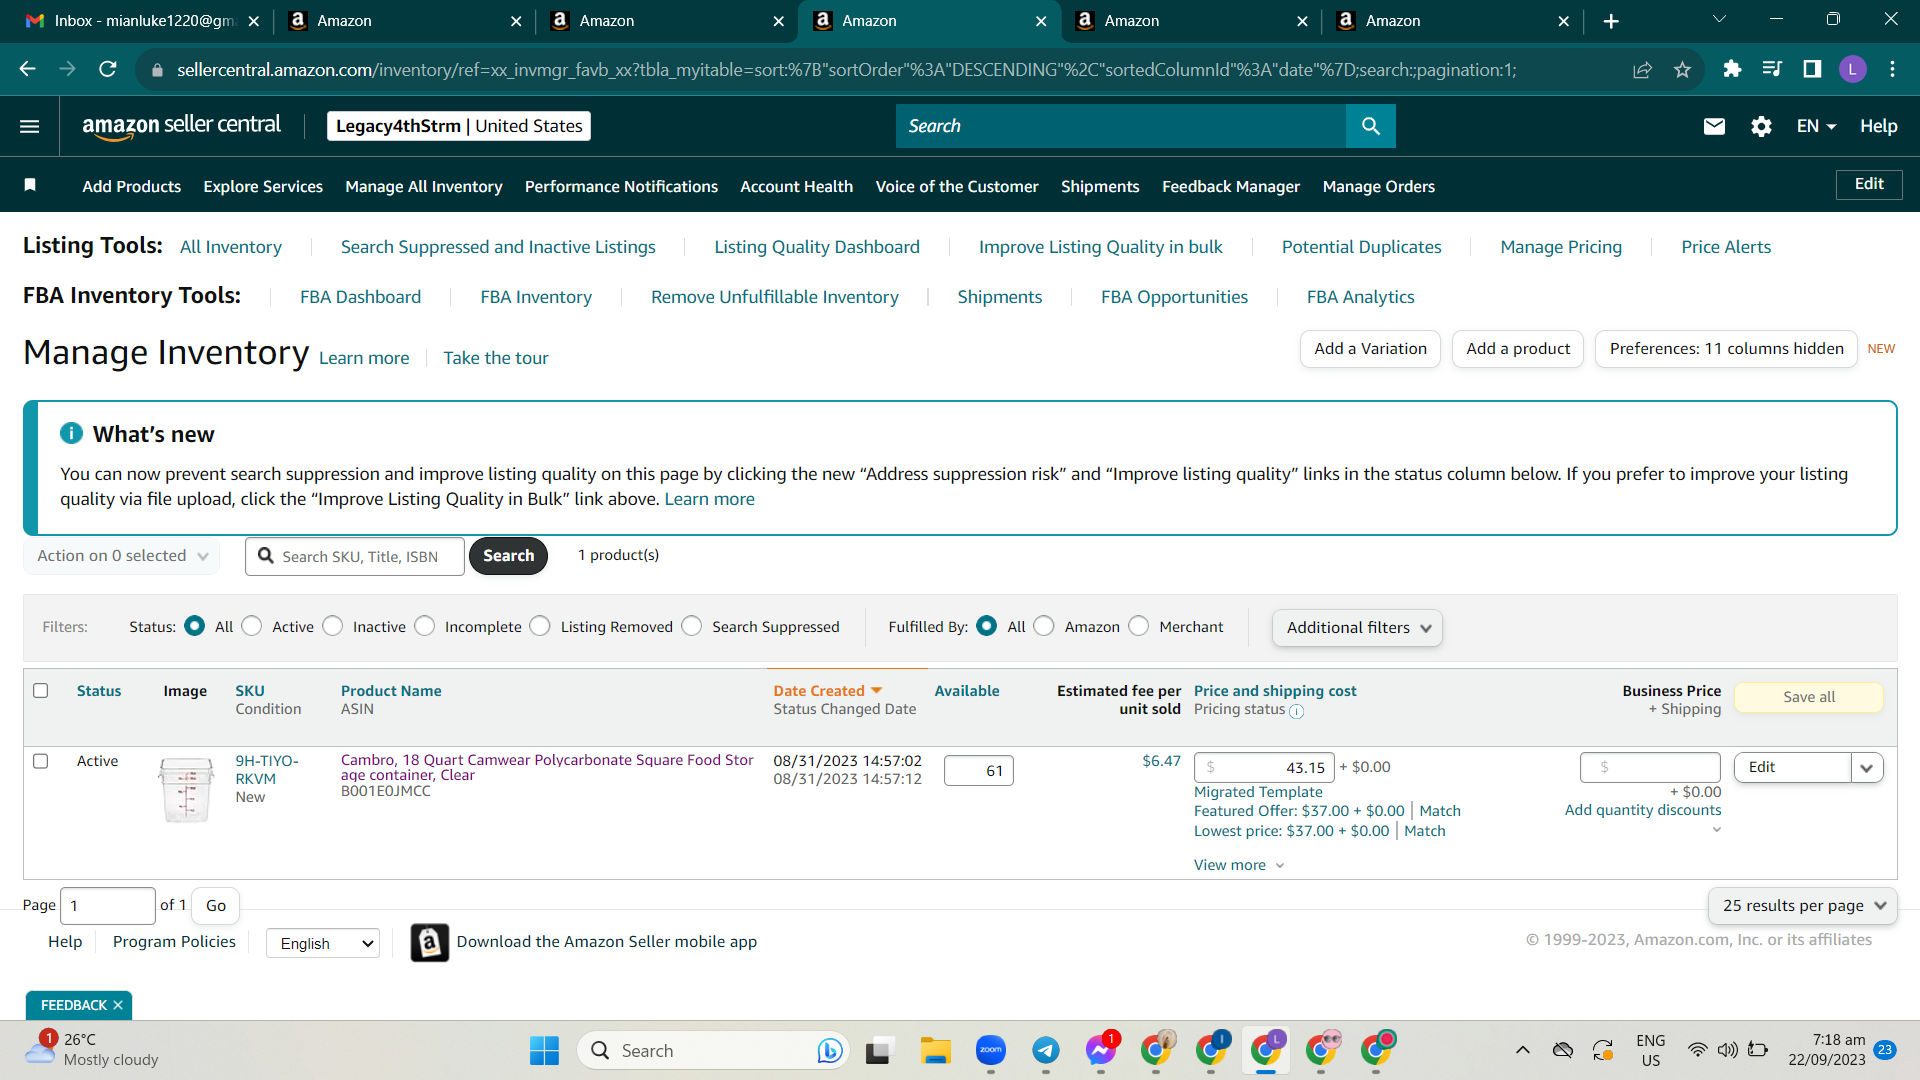1920x1080 pixels.
Task: Open the Wi-Fi network tray icon
Action: 1697,1050
